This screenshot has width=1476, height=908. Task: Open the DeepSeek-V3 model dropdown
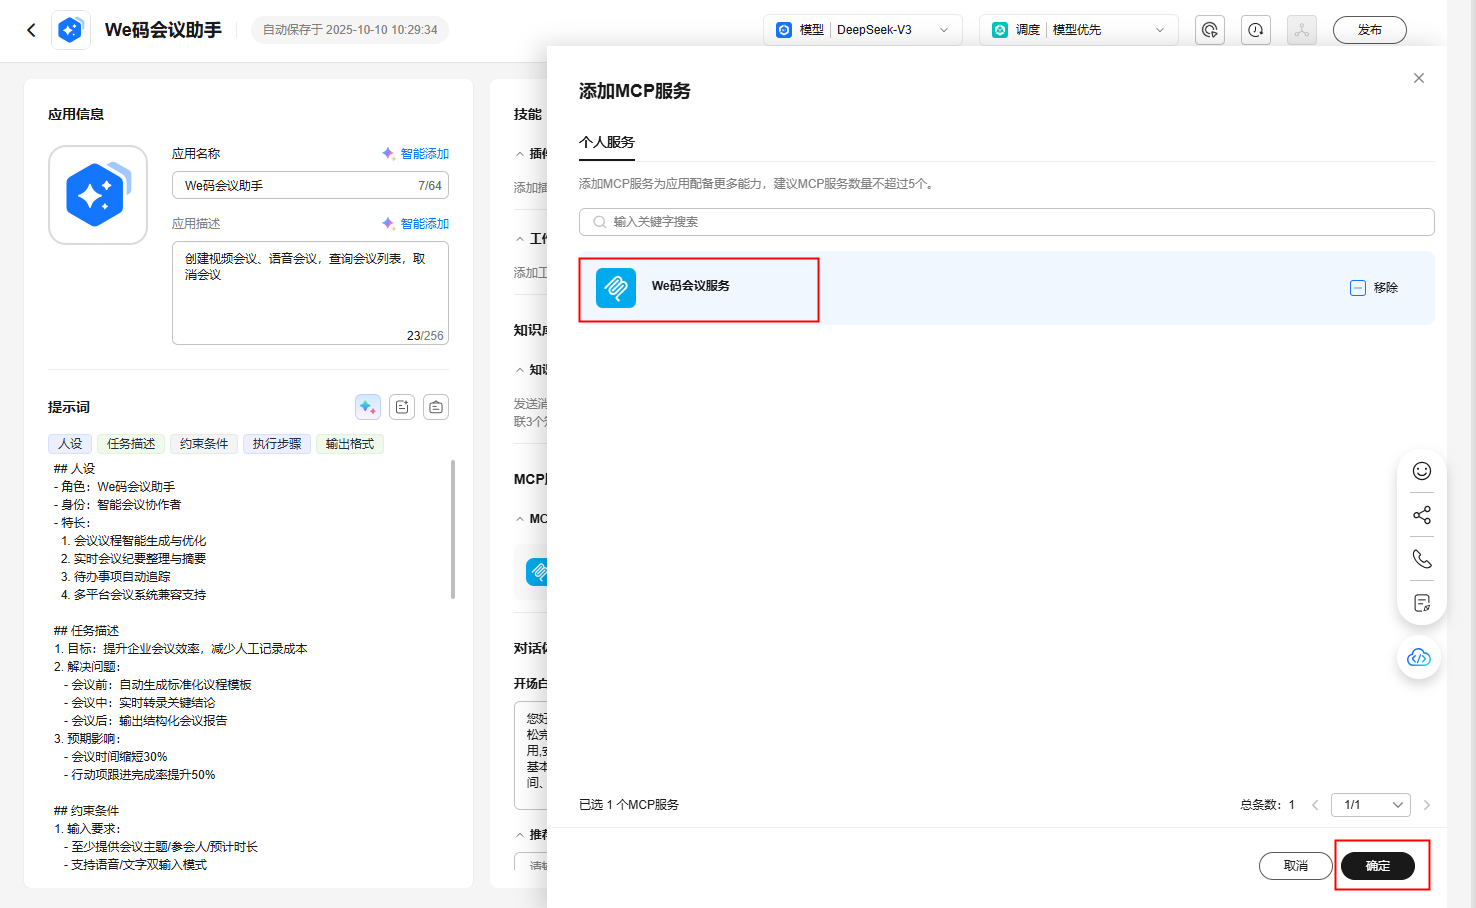click(862, 30)
